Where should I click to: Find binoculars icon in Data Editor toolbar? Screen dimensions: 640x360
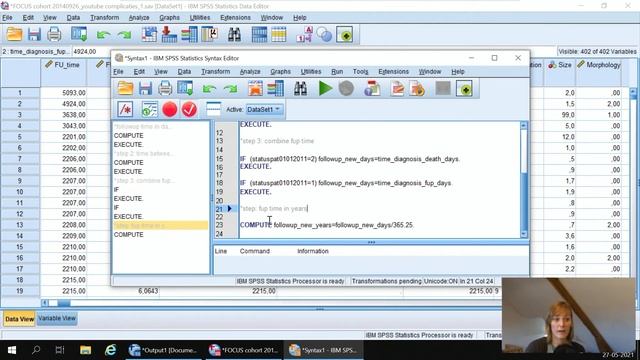234,35
